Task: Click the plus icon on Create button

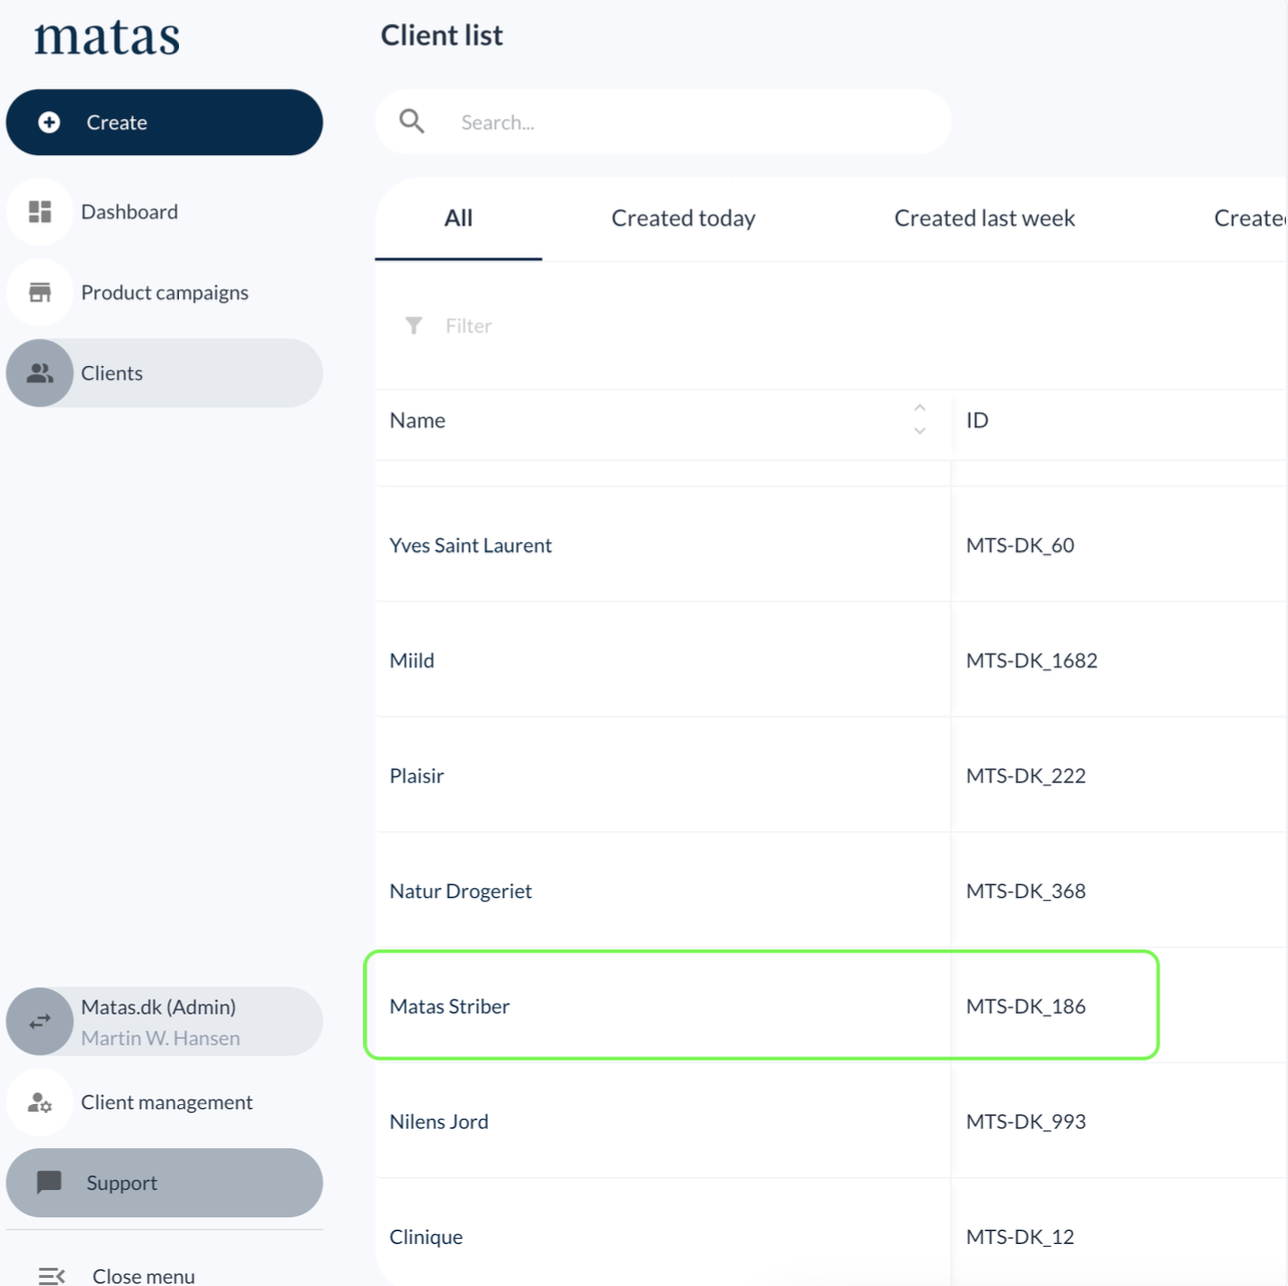Action: tap(49, 122)
